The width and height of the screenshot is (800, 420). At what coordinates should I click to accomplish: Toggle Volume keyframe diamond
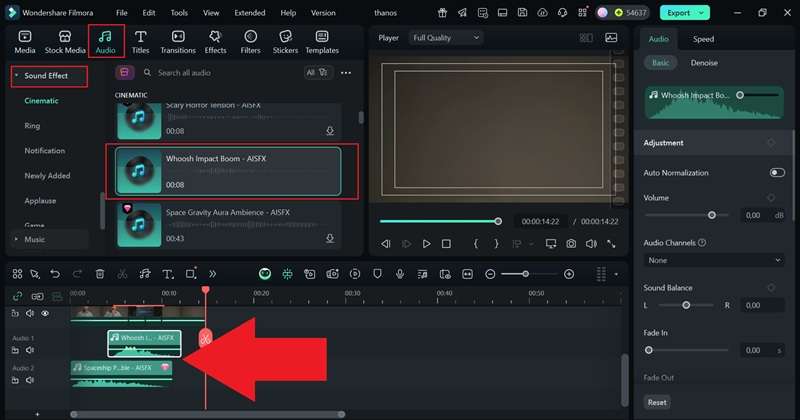[x=771, y=197]
